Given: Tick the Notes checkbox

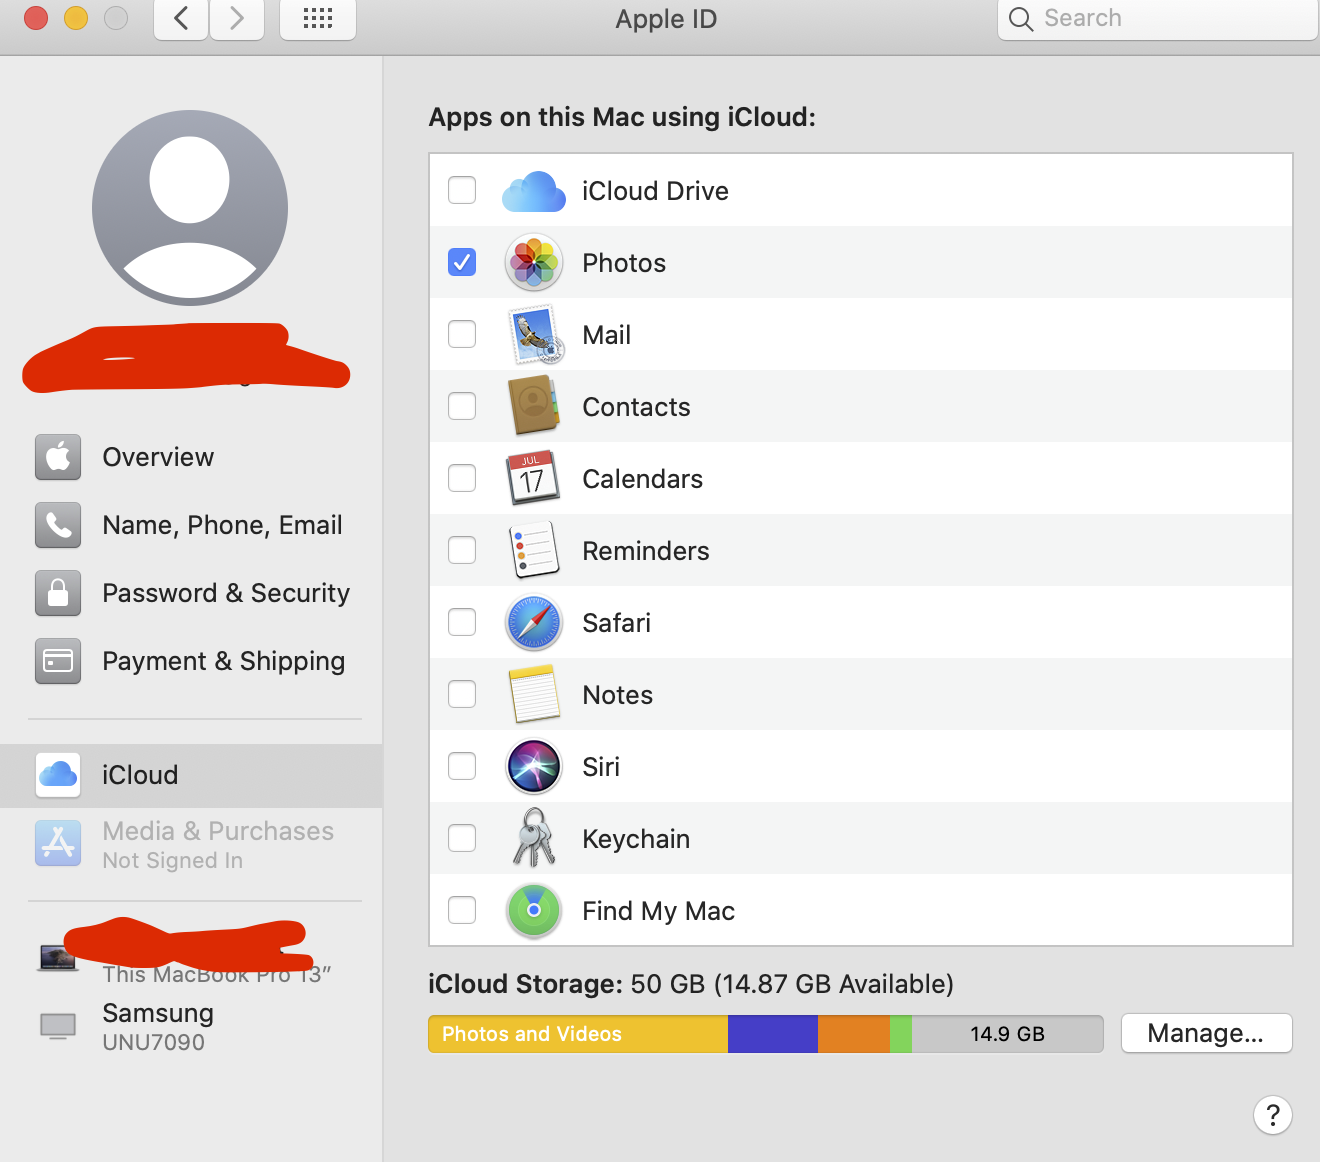Looking at the screenshot, I should point(462,694).
